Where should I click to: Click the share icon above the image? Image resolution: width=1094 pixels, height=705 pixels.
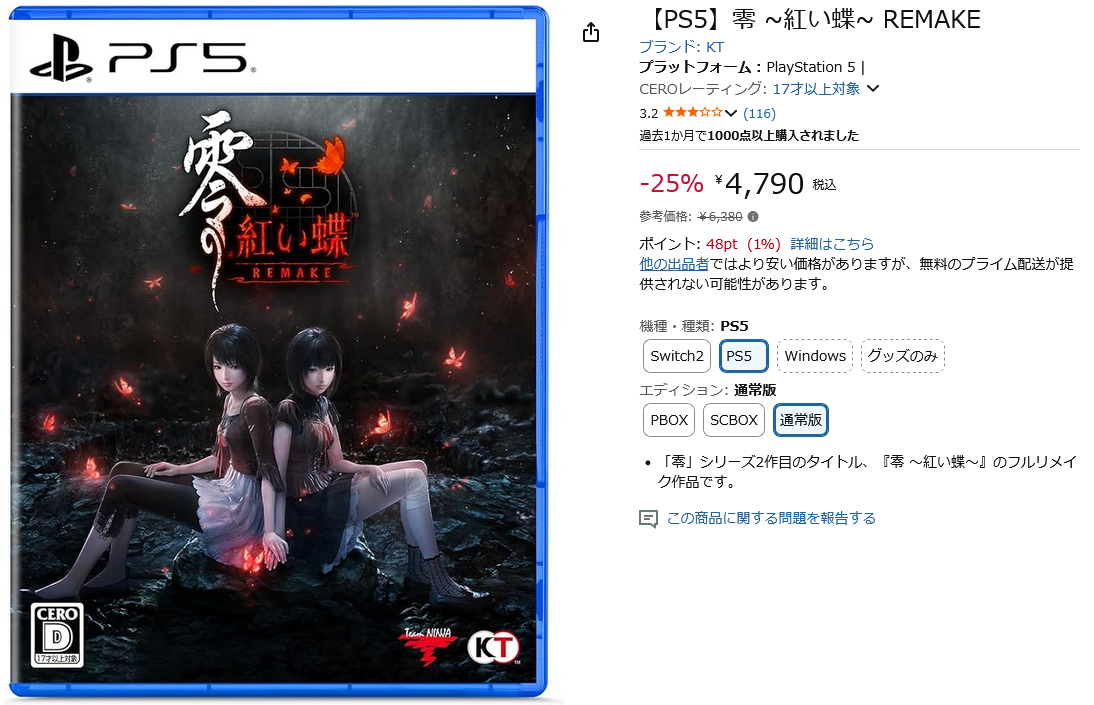point(591,32)
